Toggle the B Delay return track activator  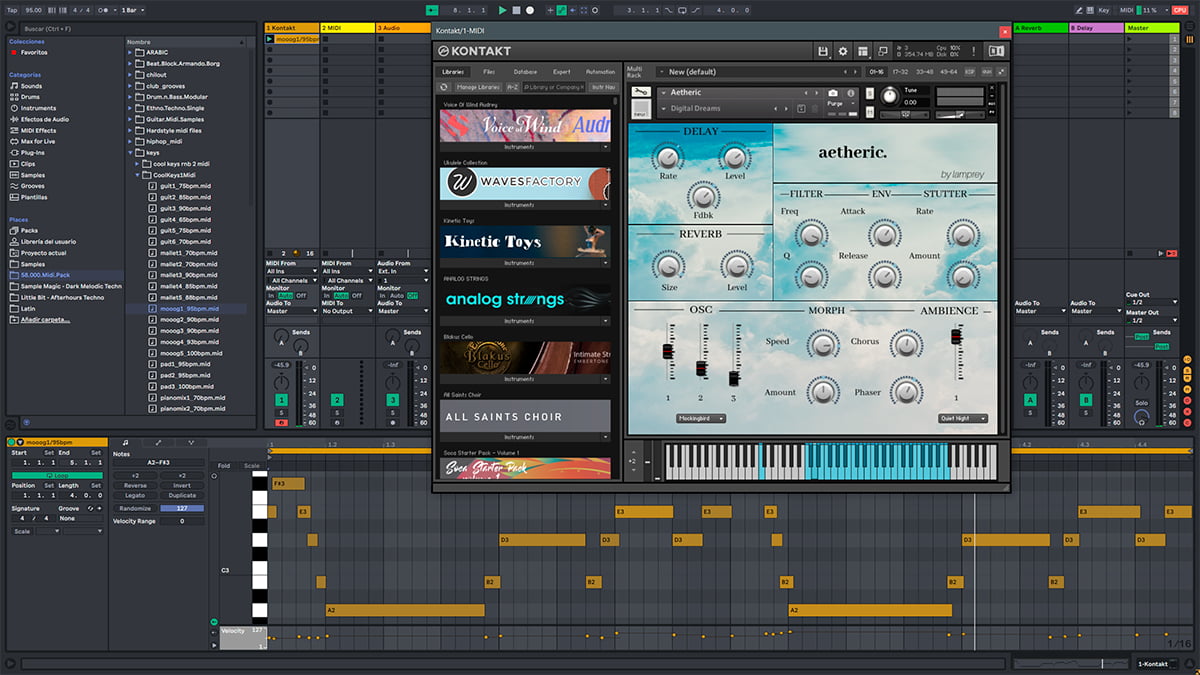1086,400
